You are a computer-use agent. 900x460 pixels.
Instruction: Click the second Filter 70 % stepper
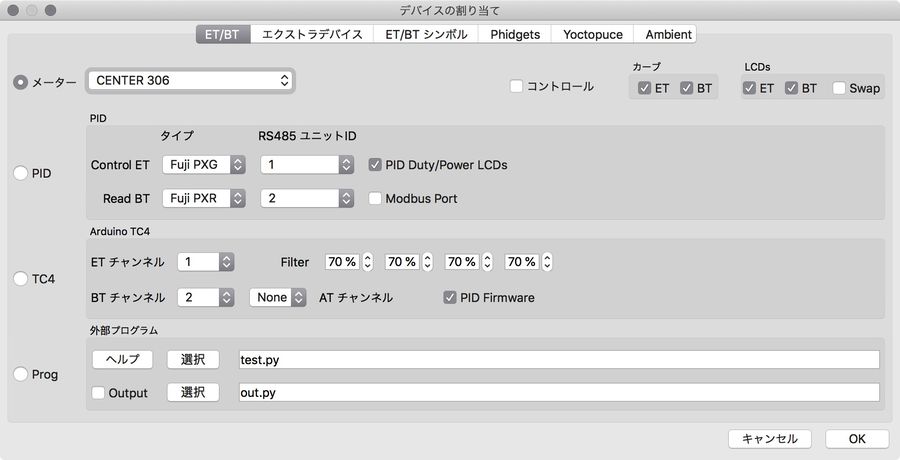pos(428,262)
